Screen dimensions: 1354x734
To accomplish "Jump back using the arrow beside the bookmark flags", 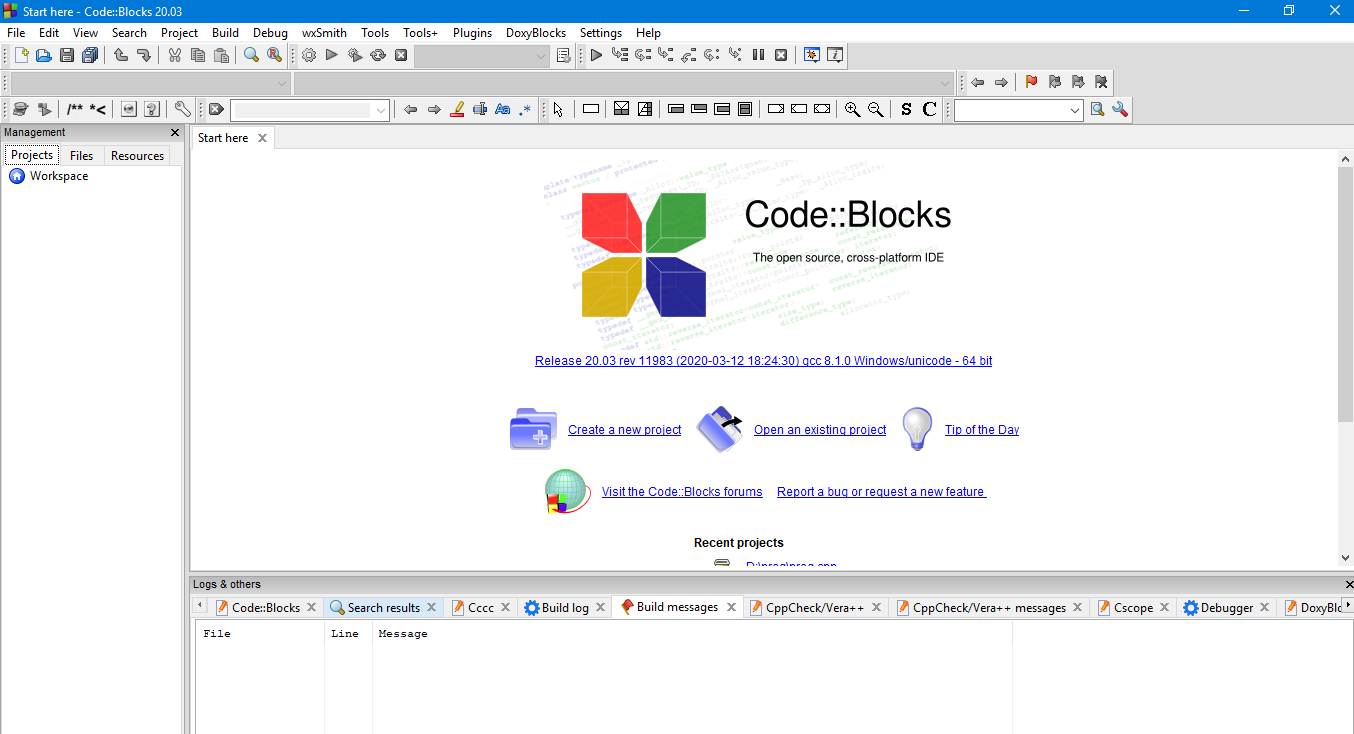I will point(978,82).
